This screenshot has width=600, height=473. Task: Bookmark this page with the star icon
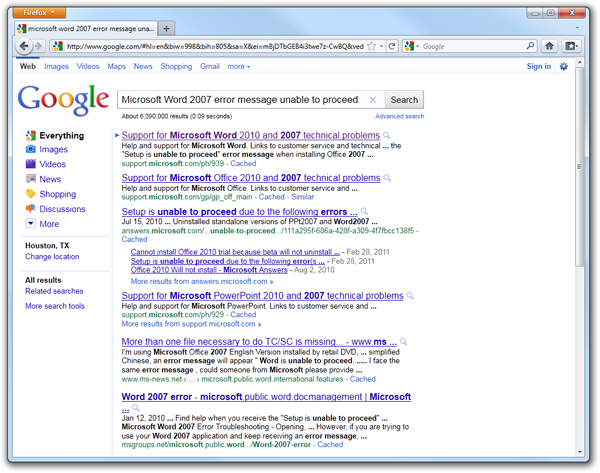click(x=371, y=46)
